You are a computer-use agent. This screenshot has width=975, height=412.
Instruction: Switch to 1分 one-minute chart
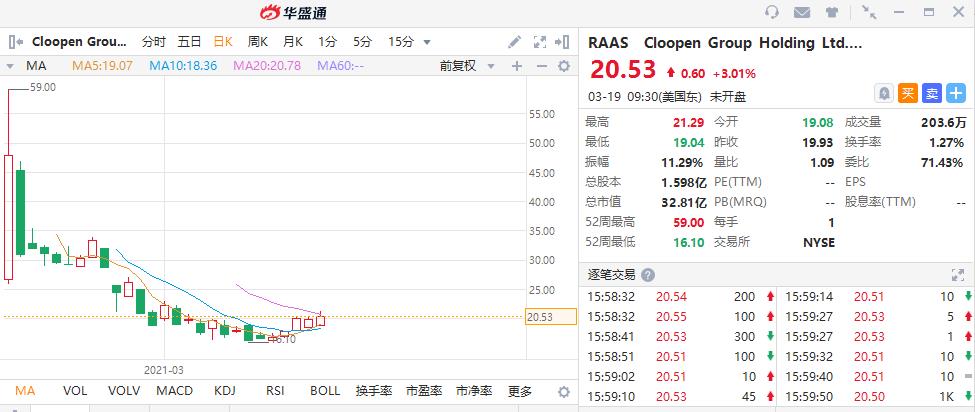click(x=328, y=42)
